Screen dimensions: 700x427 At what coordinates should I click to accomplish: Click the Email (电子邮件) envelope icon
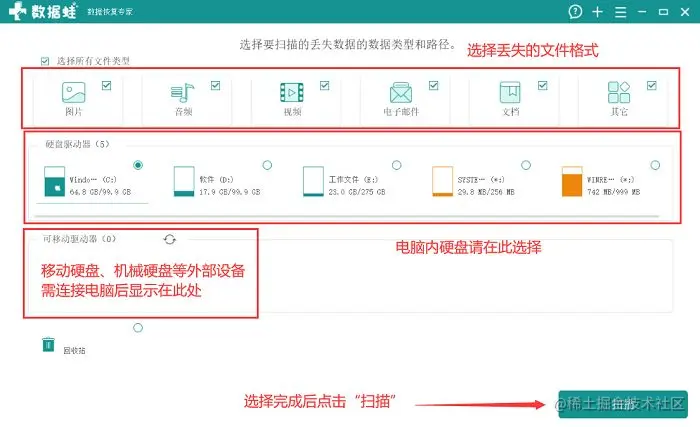pyautogui.click(x=401, y=92)
